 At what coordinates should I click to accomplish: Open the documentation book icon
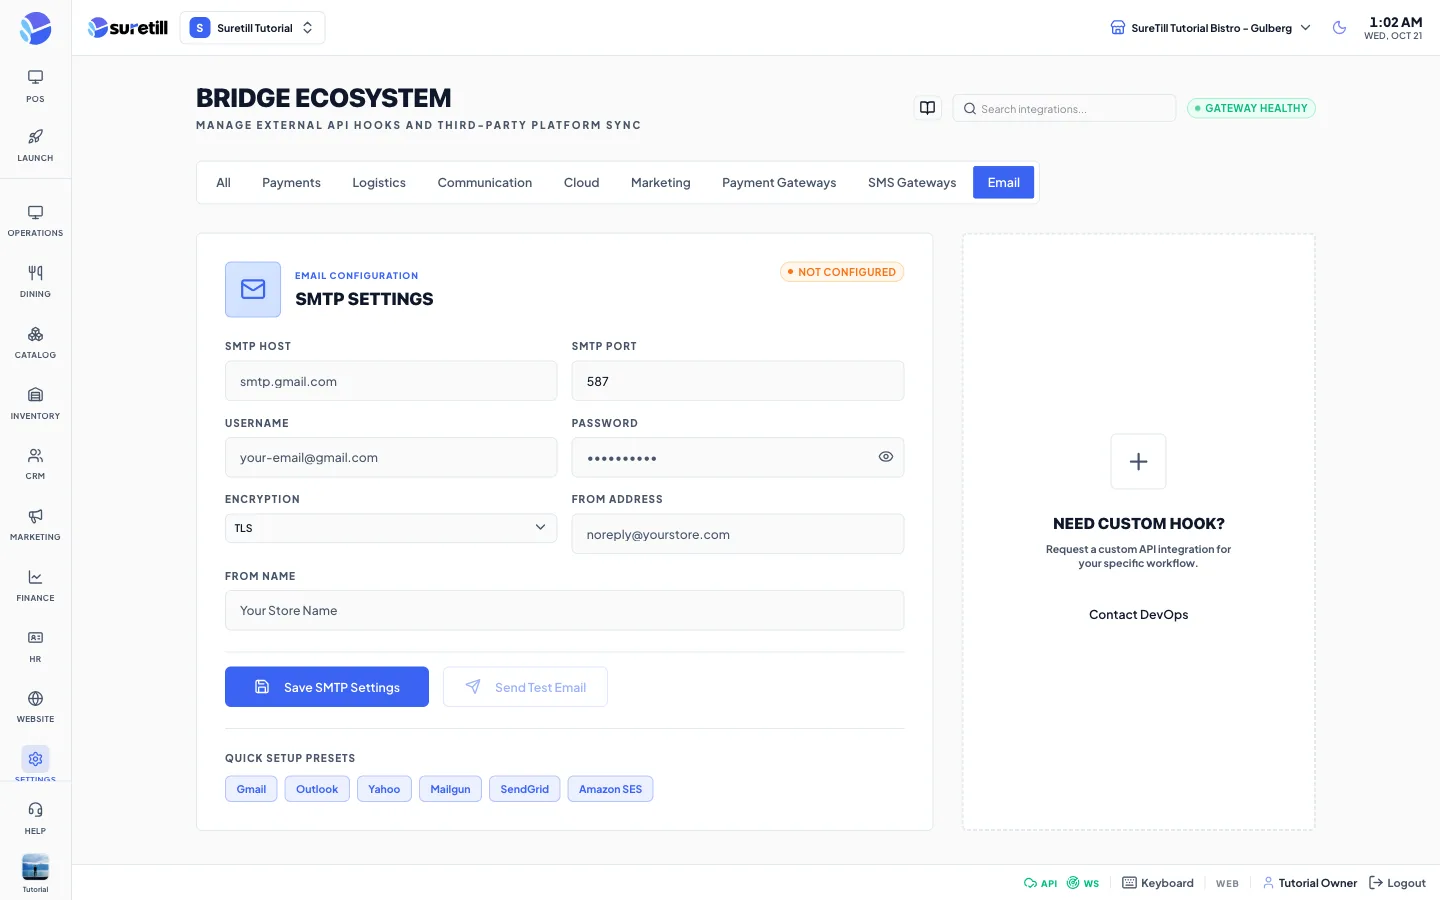coord(928,108)
